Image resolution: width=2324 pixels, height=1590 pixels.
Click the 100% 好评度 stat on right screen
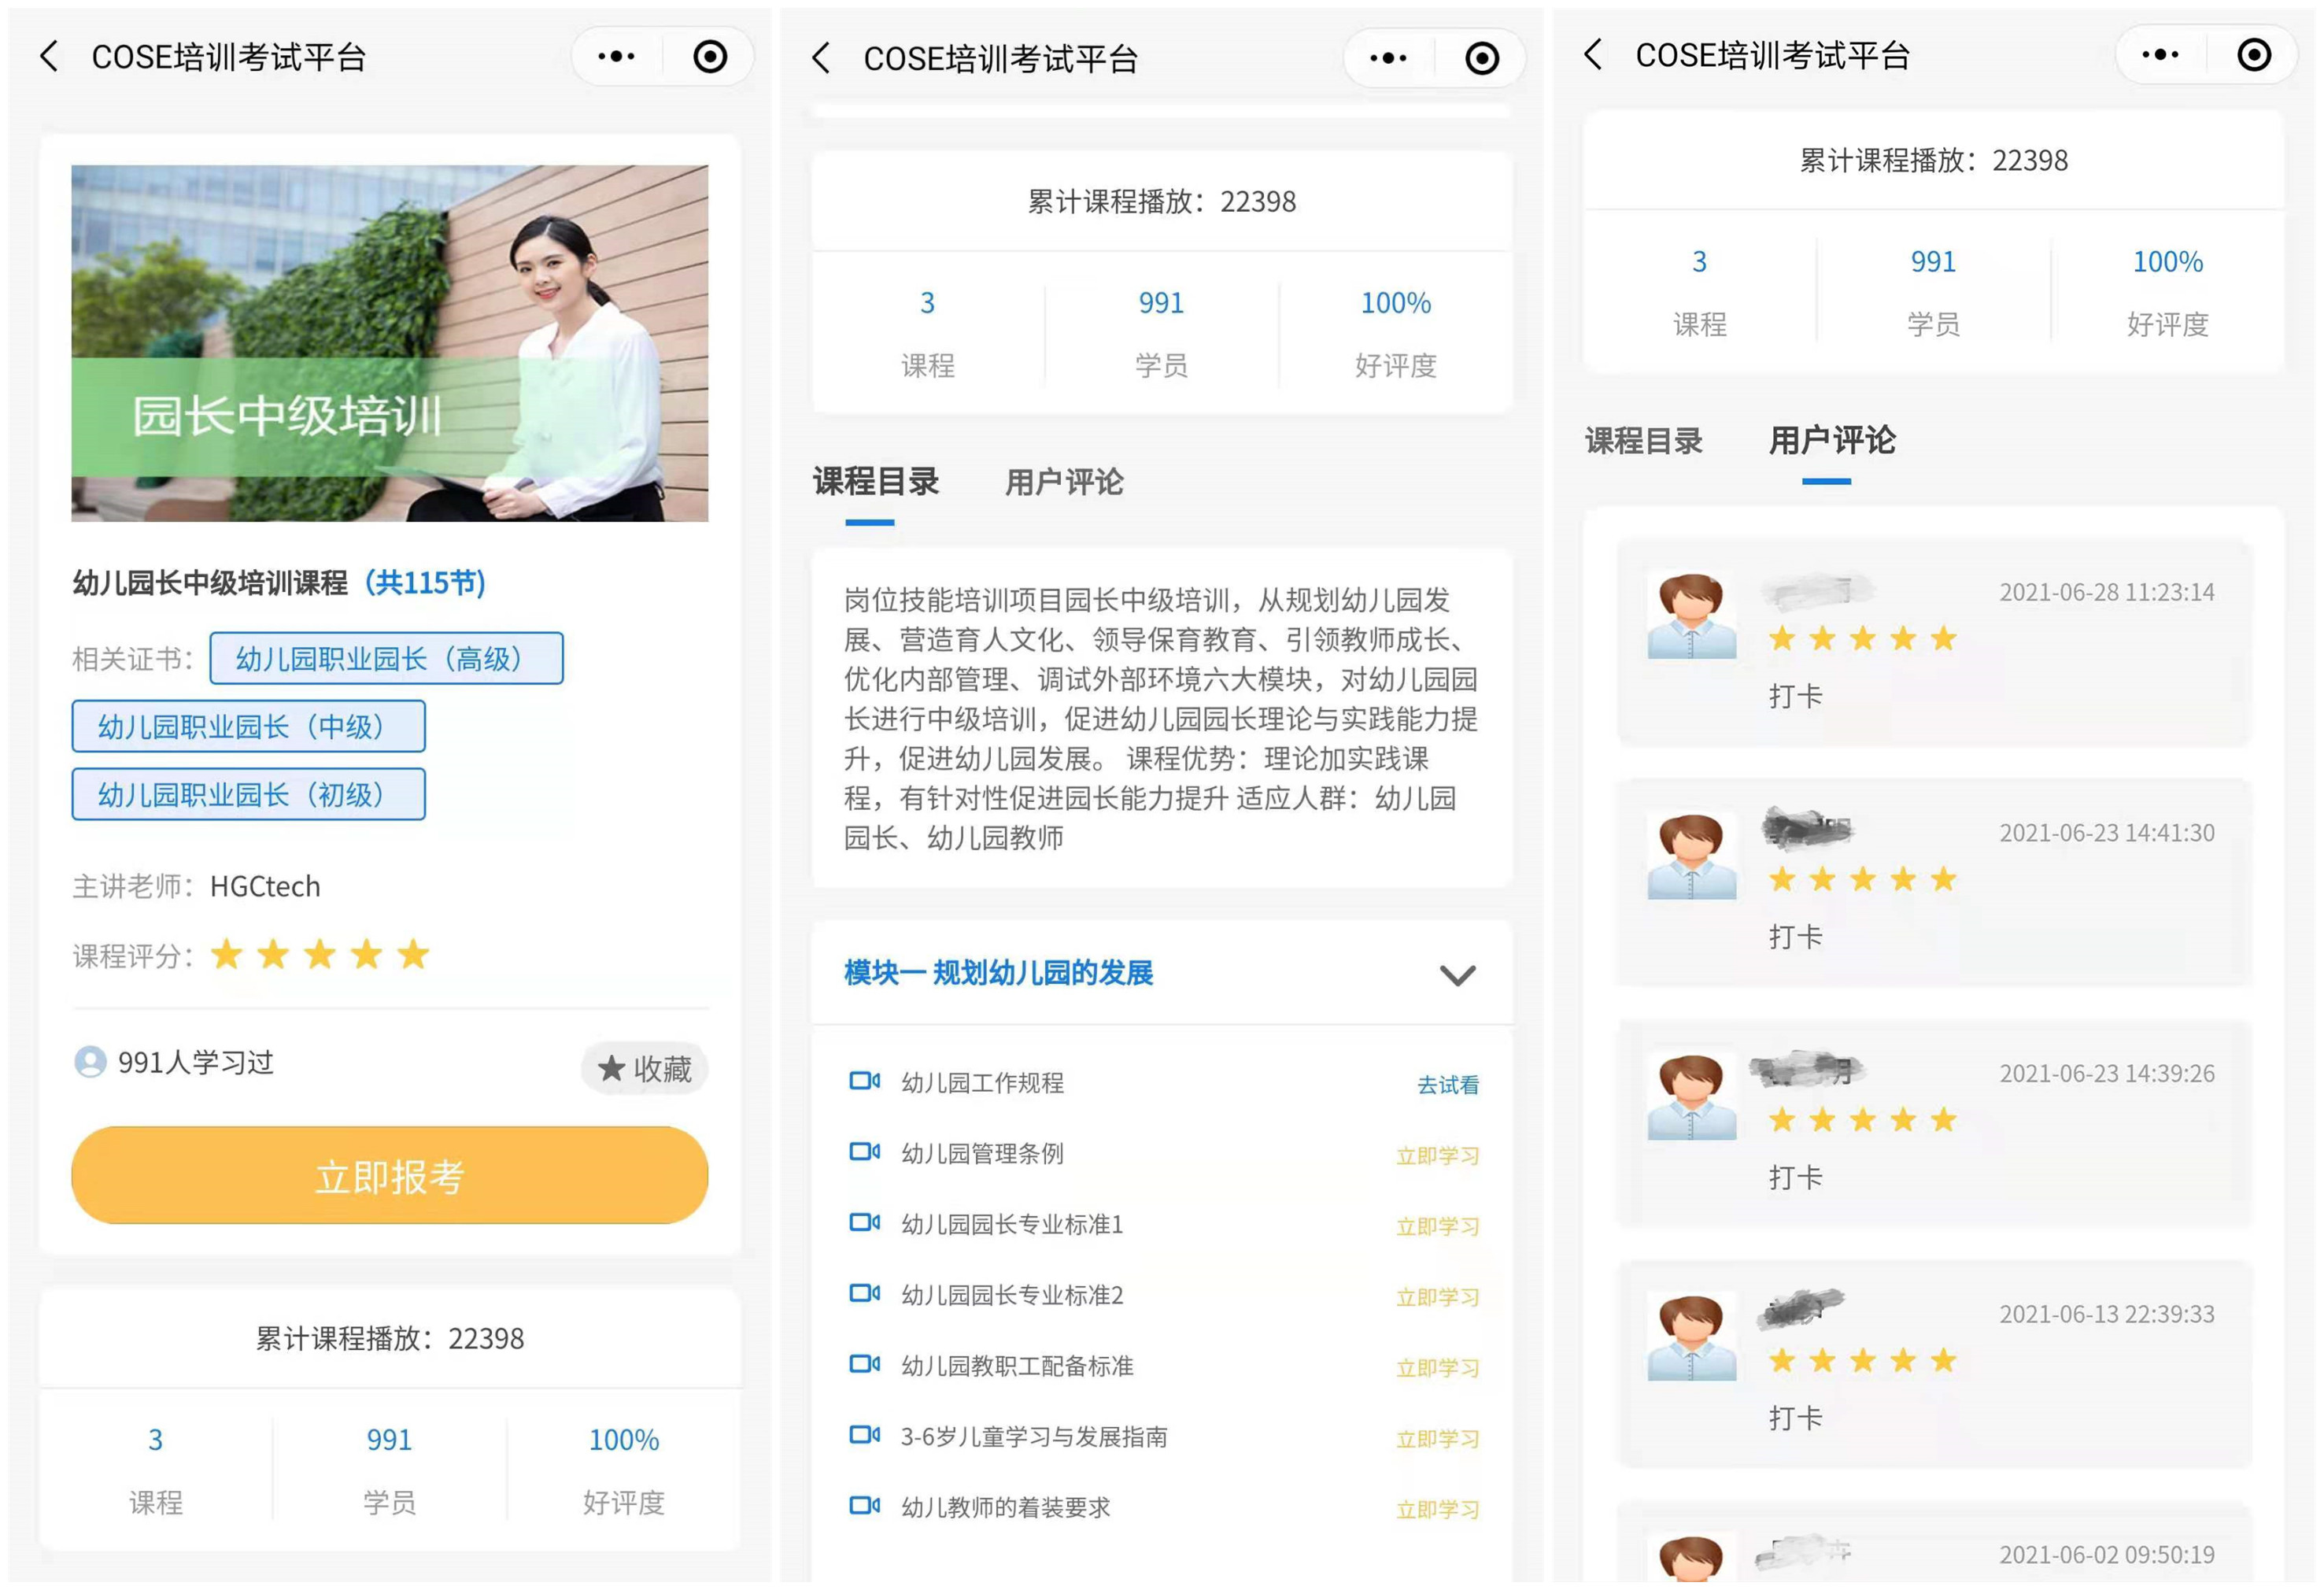pos(2167,291)
